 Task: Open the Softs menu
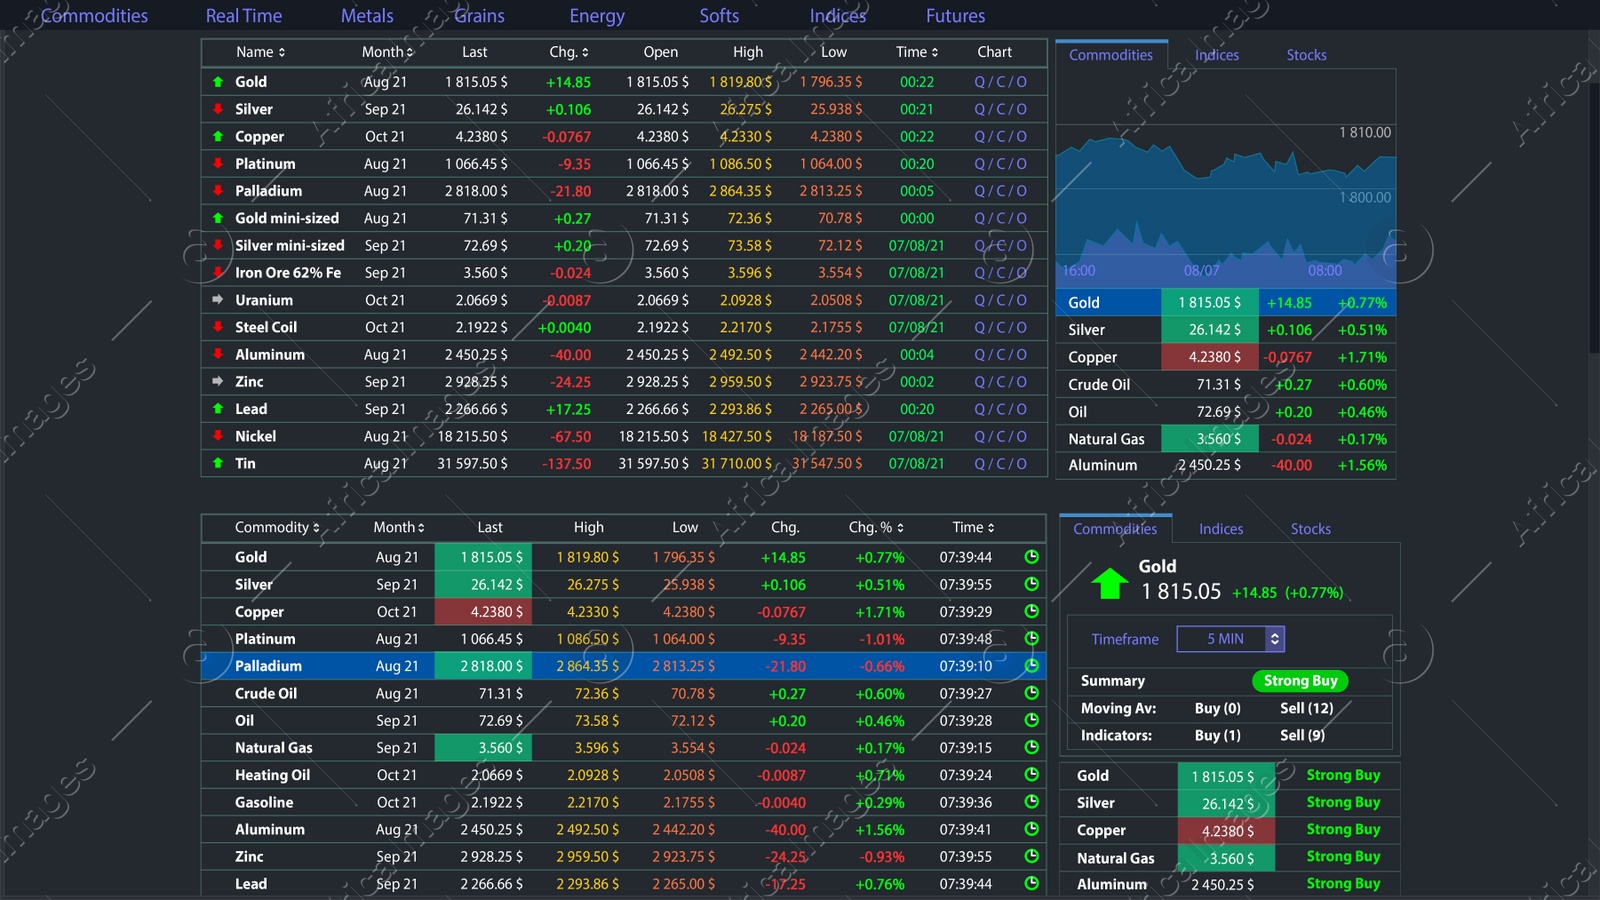[719, 16]
